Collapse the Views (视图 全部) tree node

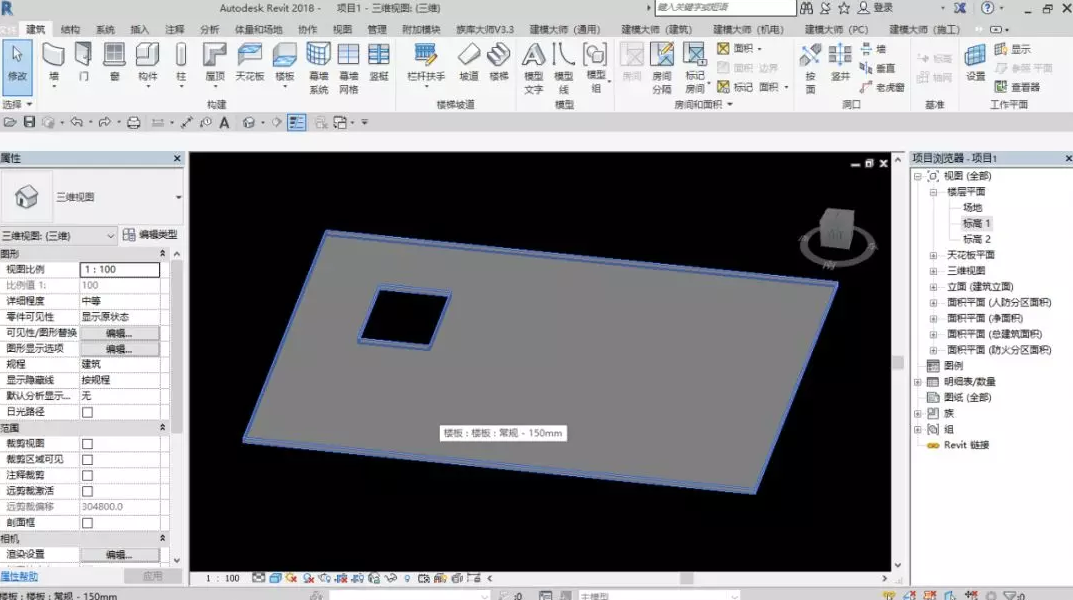coord(918,176)
